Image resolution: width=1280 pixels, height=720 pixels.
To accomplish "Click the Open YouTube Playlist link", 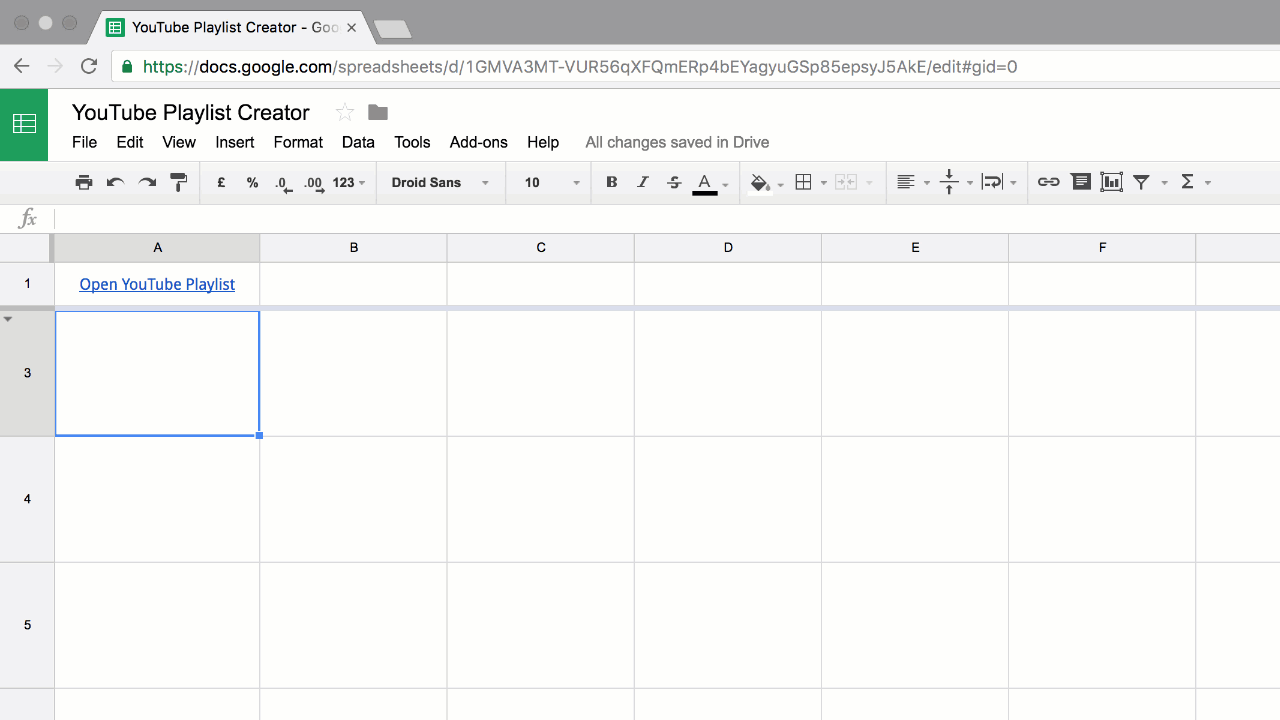I will (157, 284).
